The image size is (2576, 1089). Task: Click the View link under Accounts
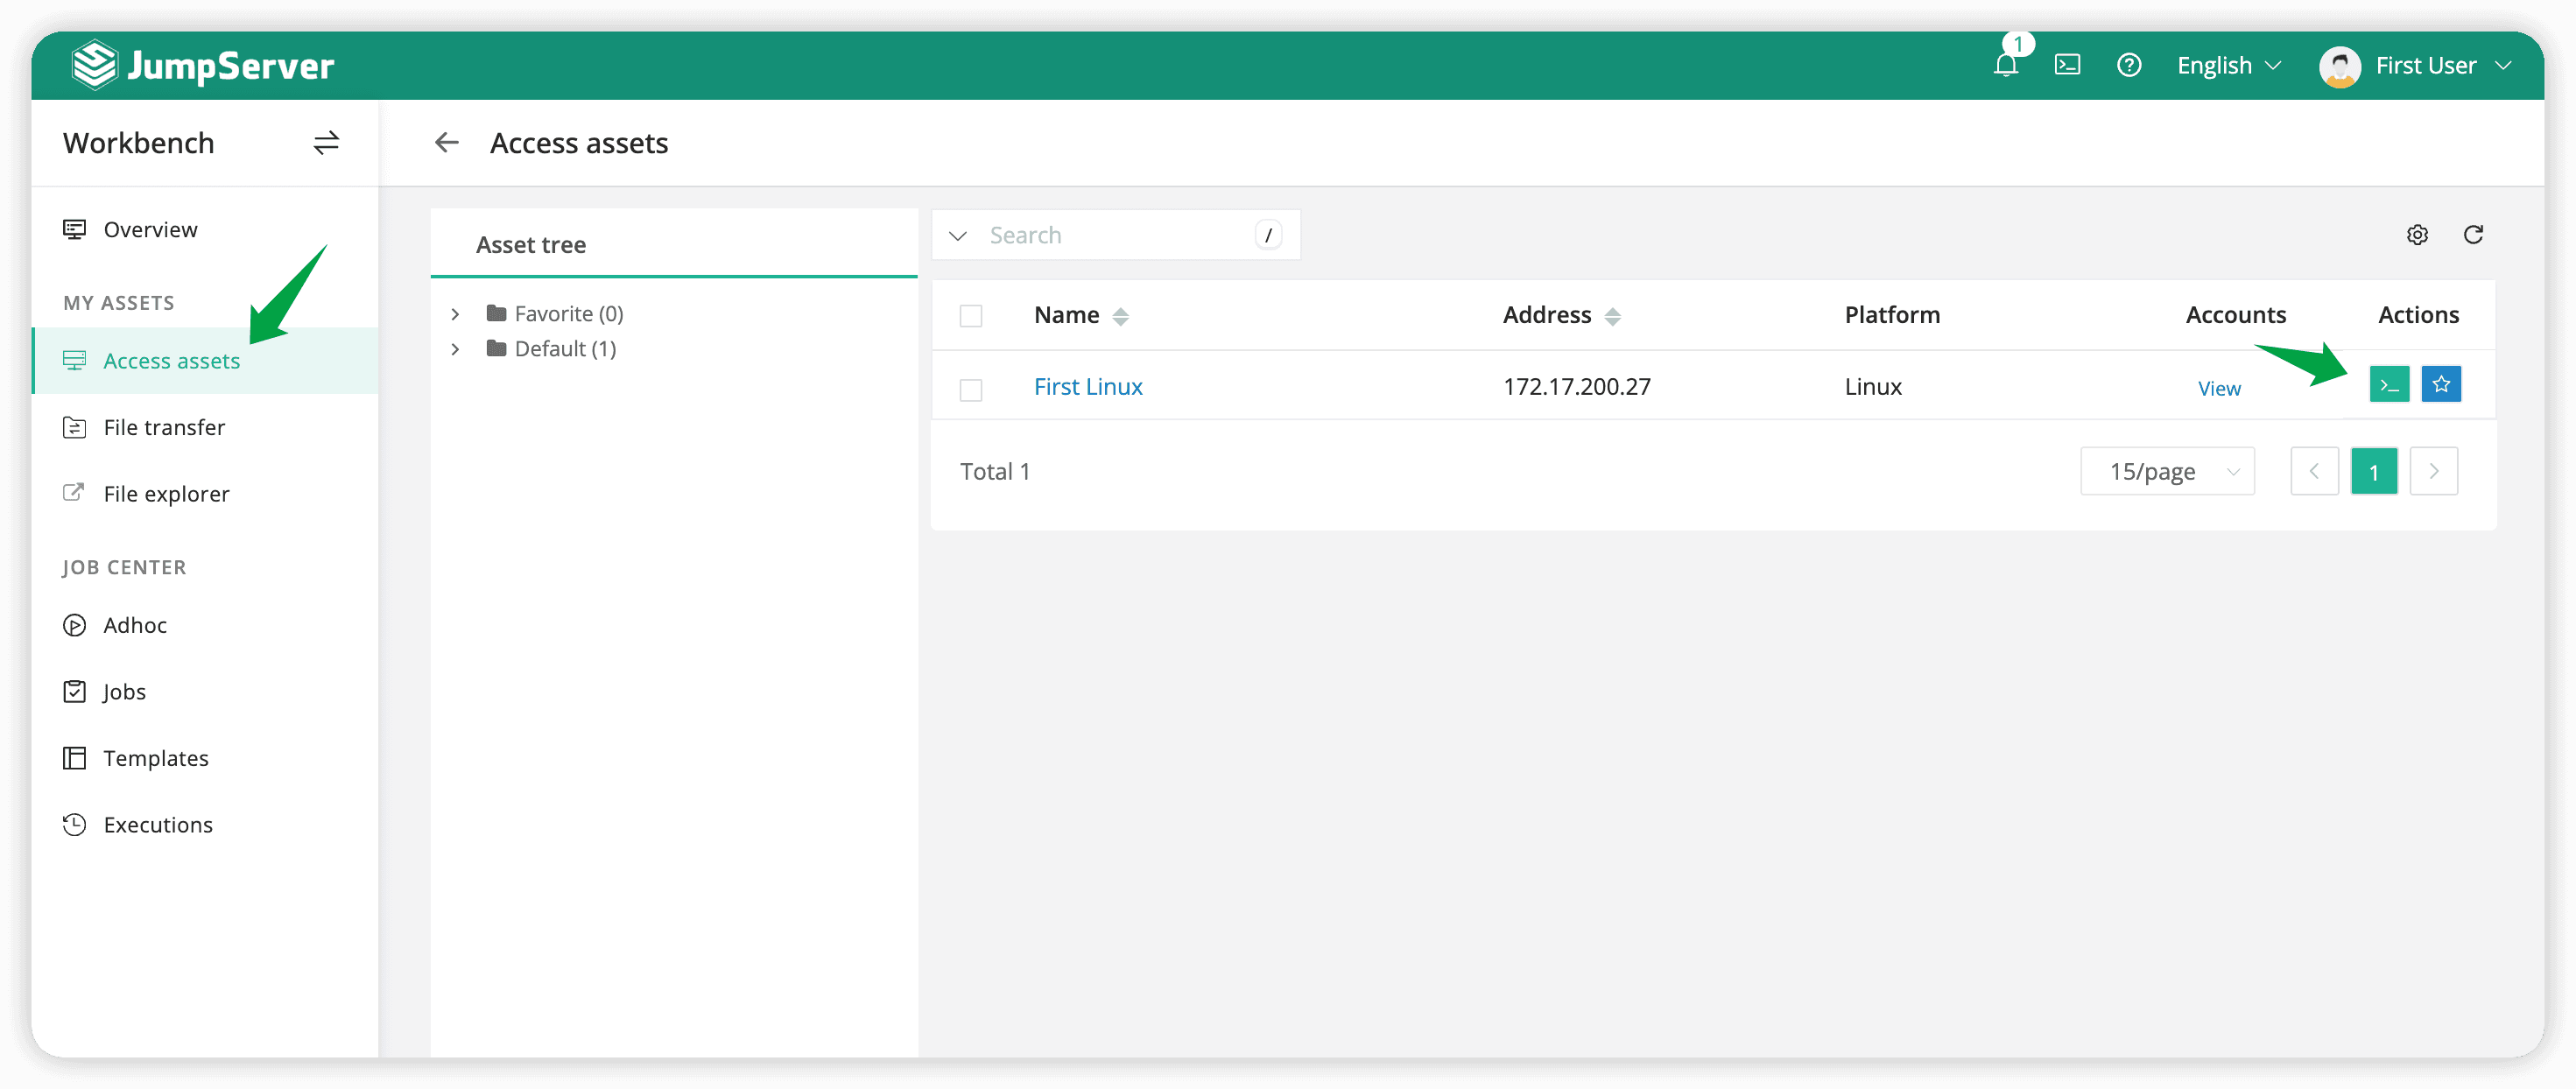(2219, 388)
